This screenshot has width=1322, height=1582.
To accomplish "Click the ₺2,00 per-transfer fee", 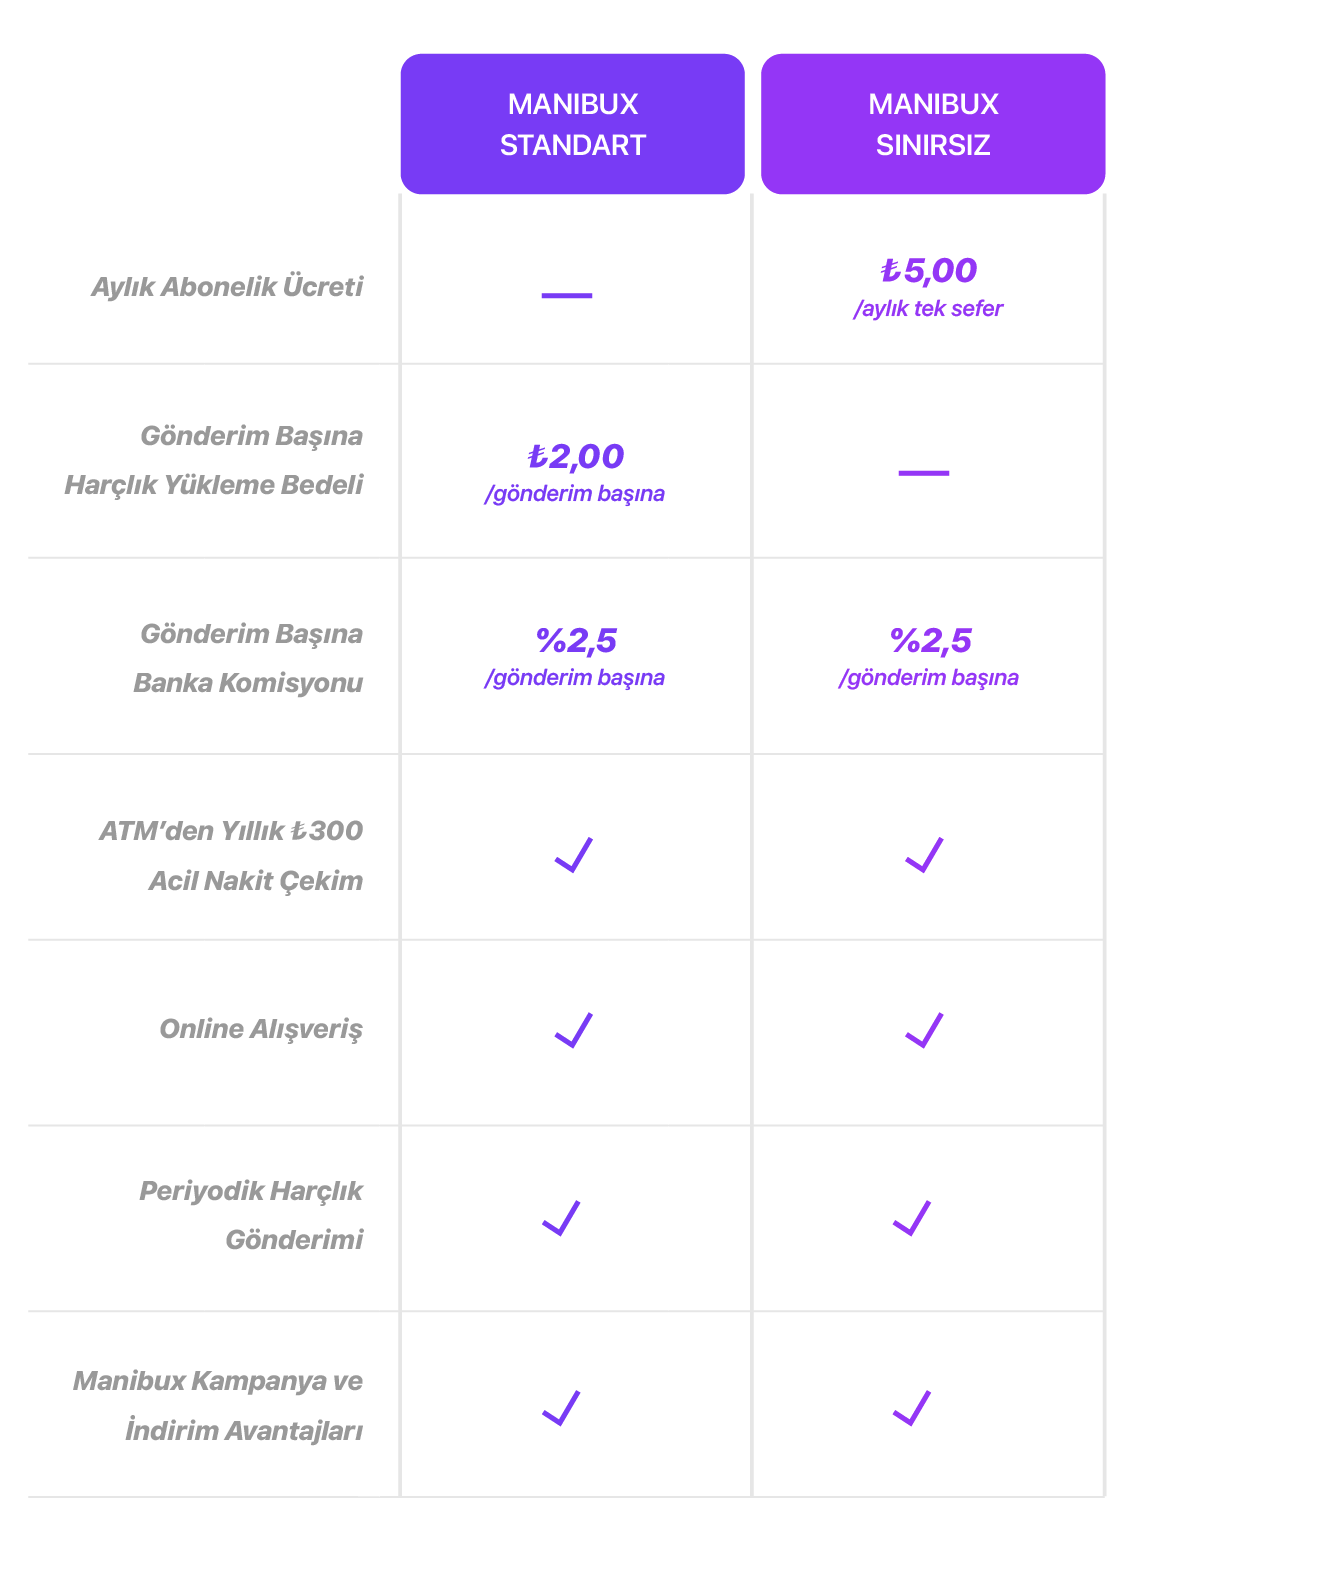I will (576, 456).
